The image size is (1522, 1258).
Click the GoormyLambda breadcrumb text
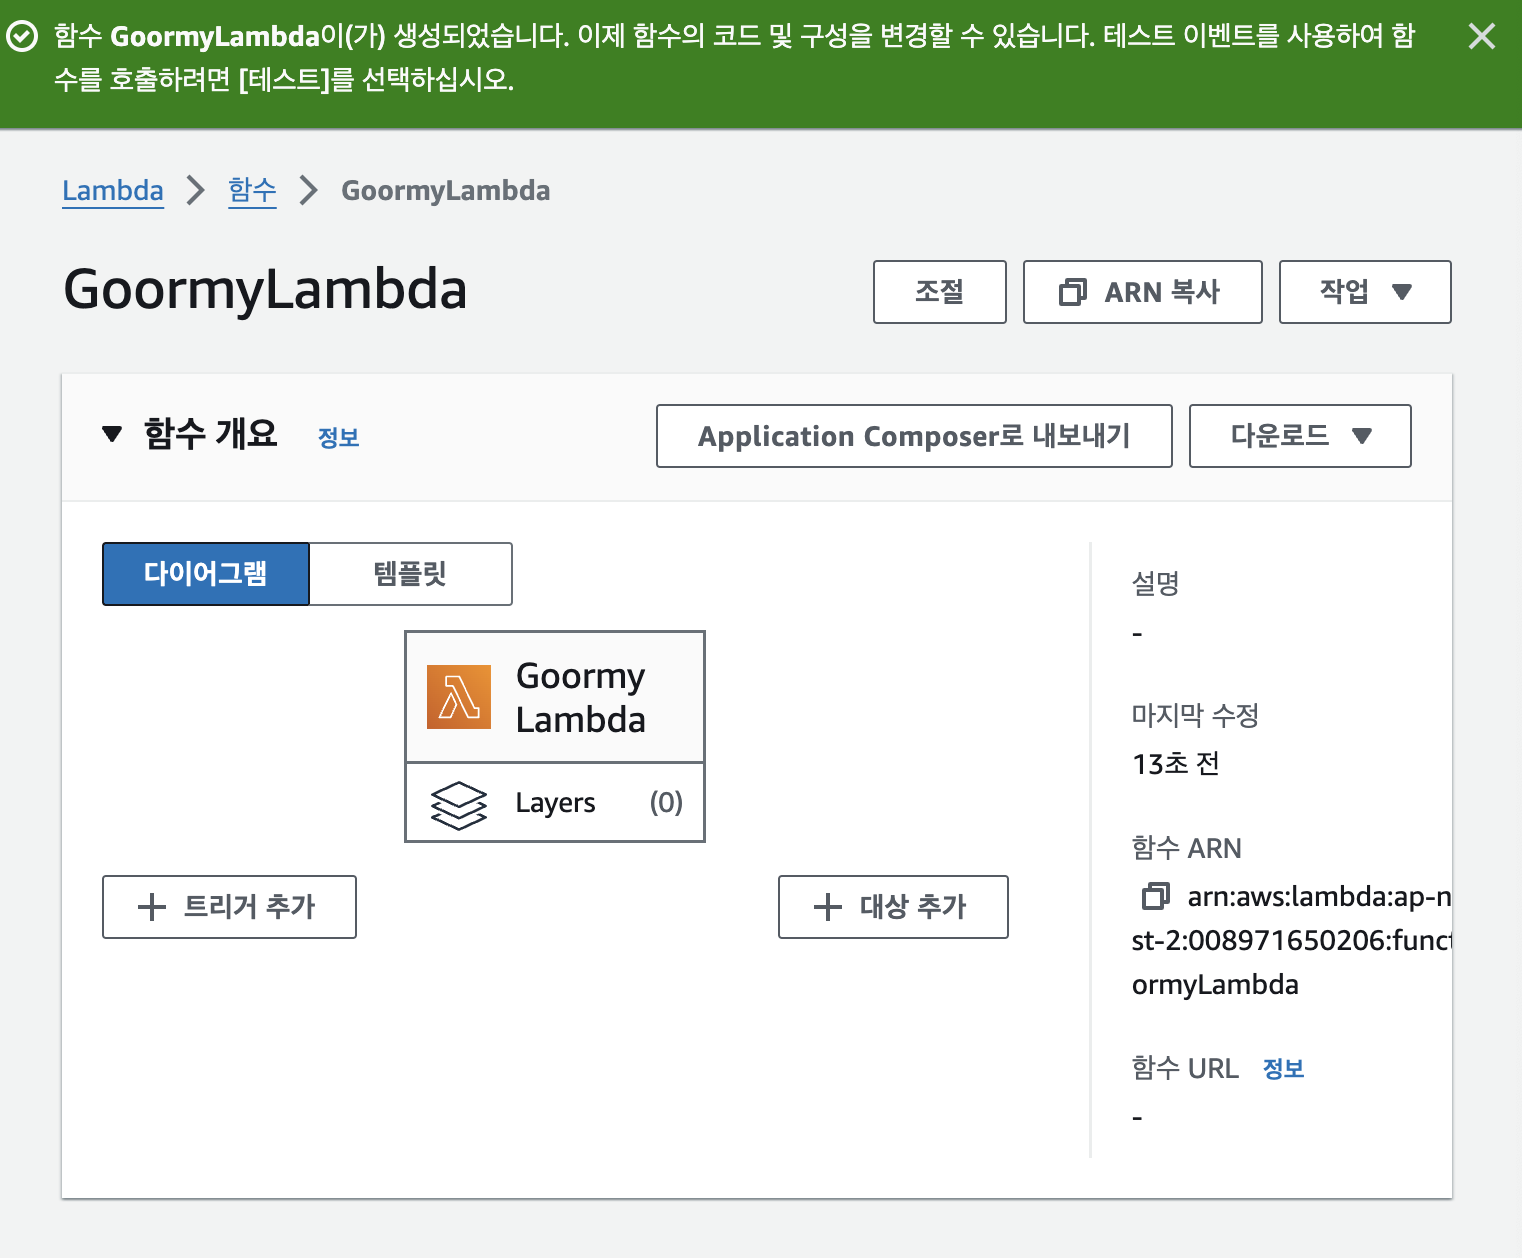tap(446, 190)
